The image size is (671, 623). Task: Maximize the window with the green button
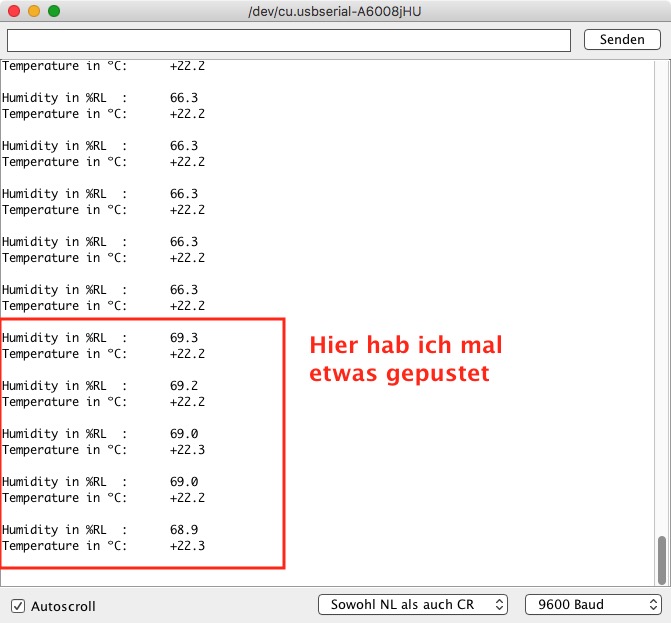54,11
